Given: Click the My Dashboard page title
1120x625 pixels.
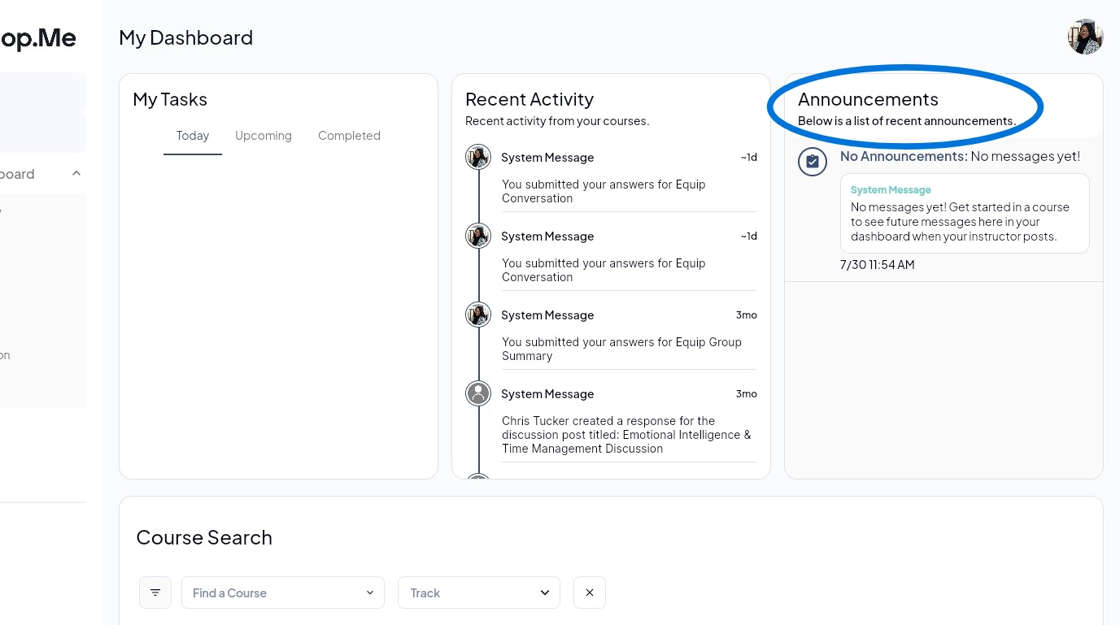Looking at the screenshot, I should pyautogui.click(x=186, y=38).
